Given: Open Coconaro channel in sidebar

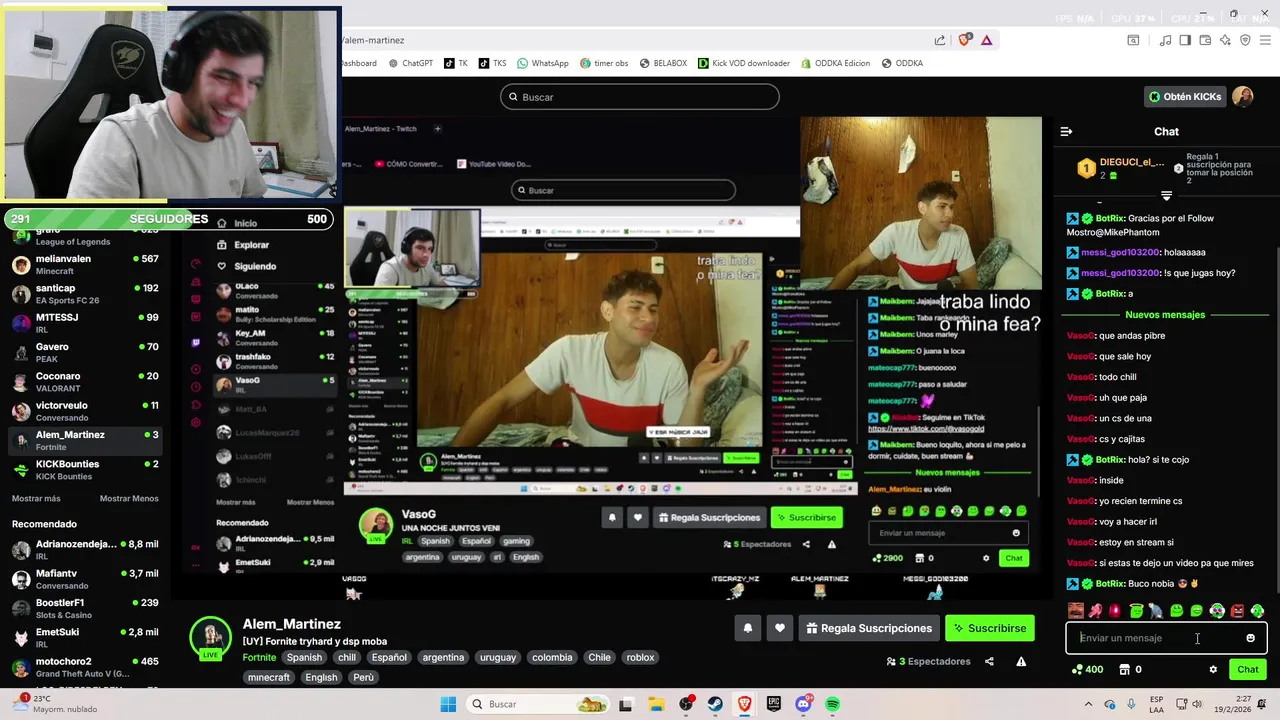Looking at the screenshot, I should (85, 382).
